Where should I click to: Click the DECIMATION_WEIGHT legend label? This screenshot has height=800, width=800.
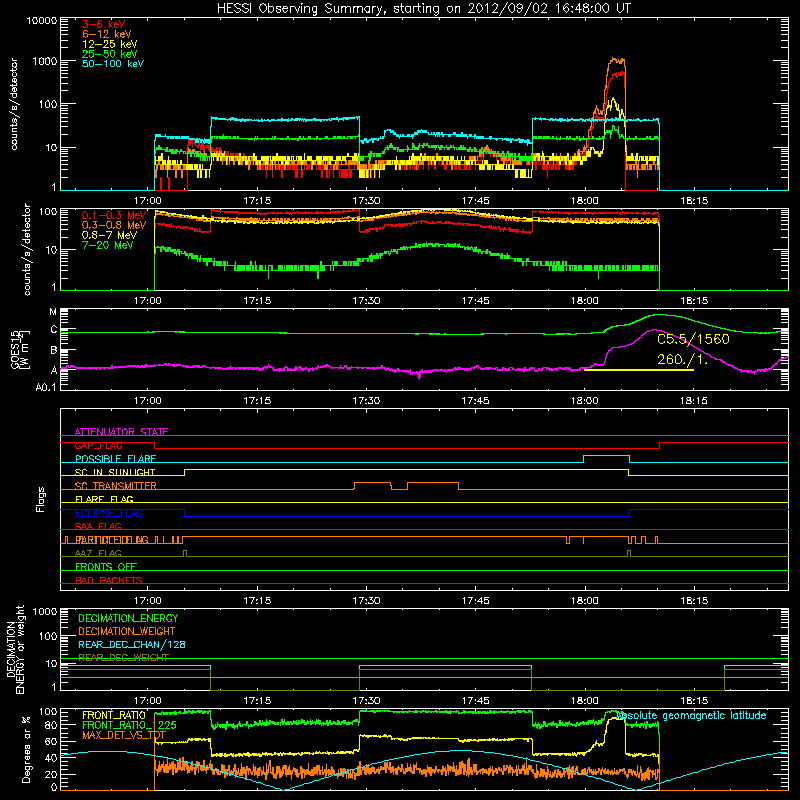(x=127, y=631)
